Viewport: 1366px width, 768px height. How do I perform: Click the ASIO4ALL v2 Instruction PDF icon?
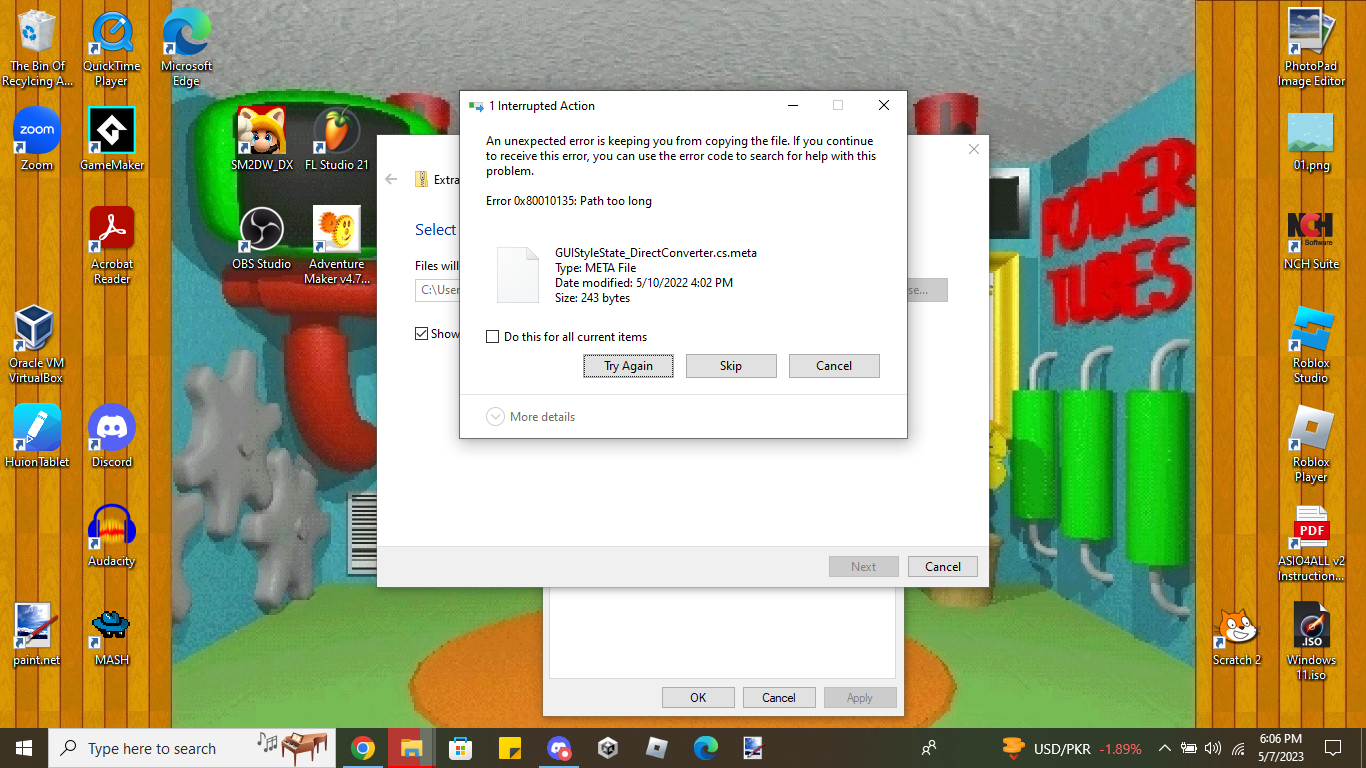[1311, 543]
